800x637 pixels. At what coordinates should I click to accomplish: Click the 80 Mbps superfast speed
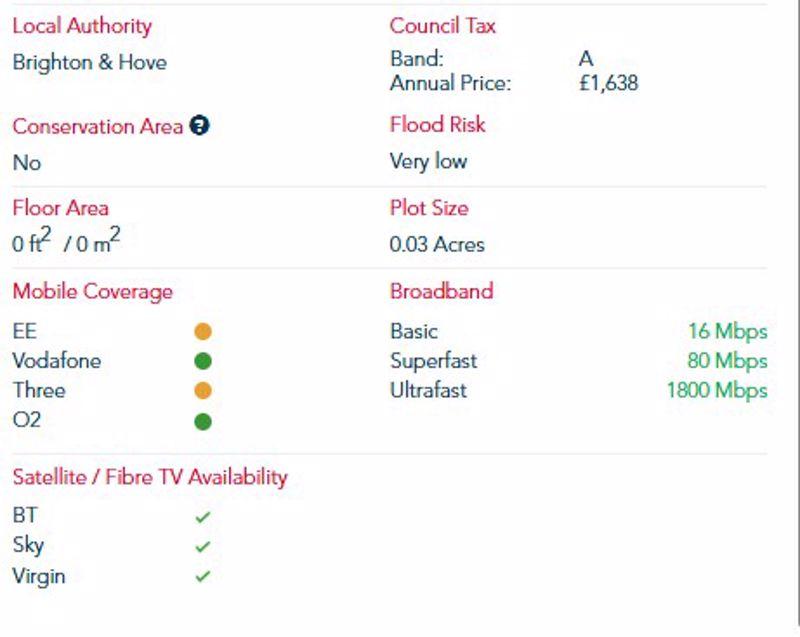727,361
